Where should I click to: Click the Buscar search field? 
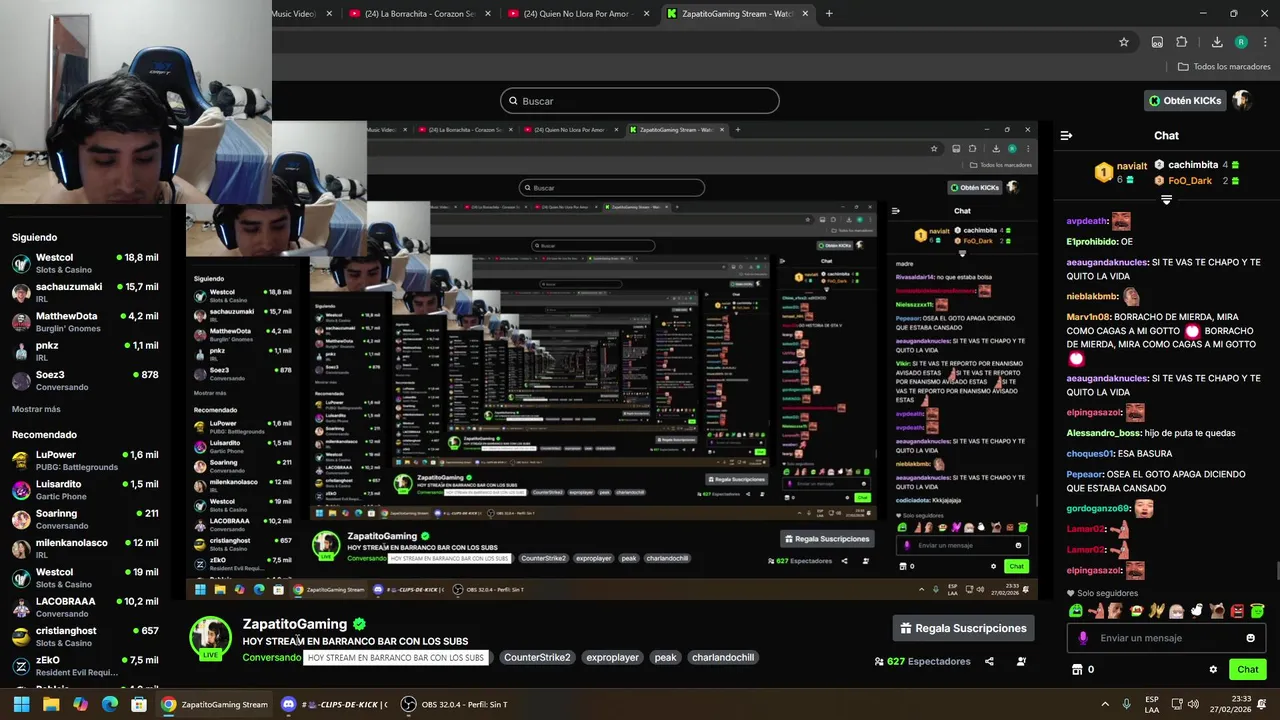(x=640, y=101)
